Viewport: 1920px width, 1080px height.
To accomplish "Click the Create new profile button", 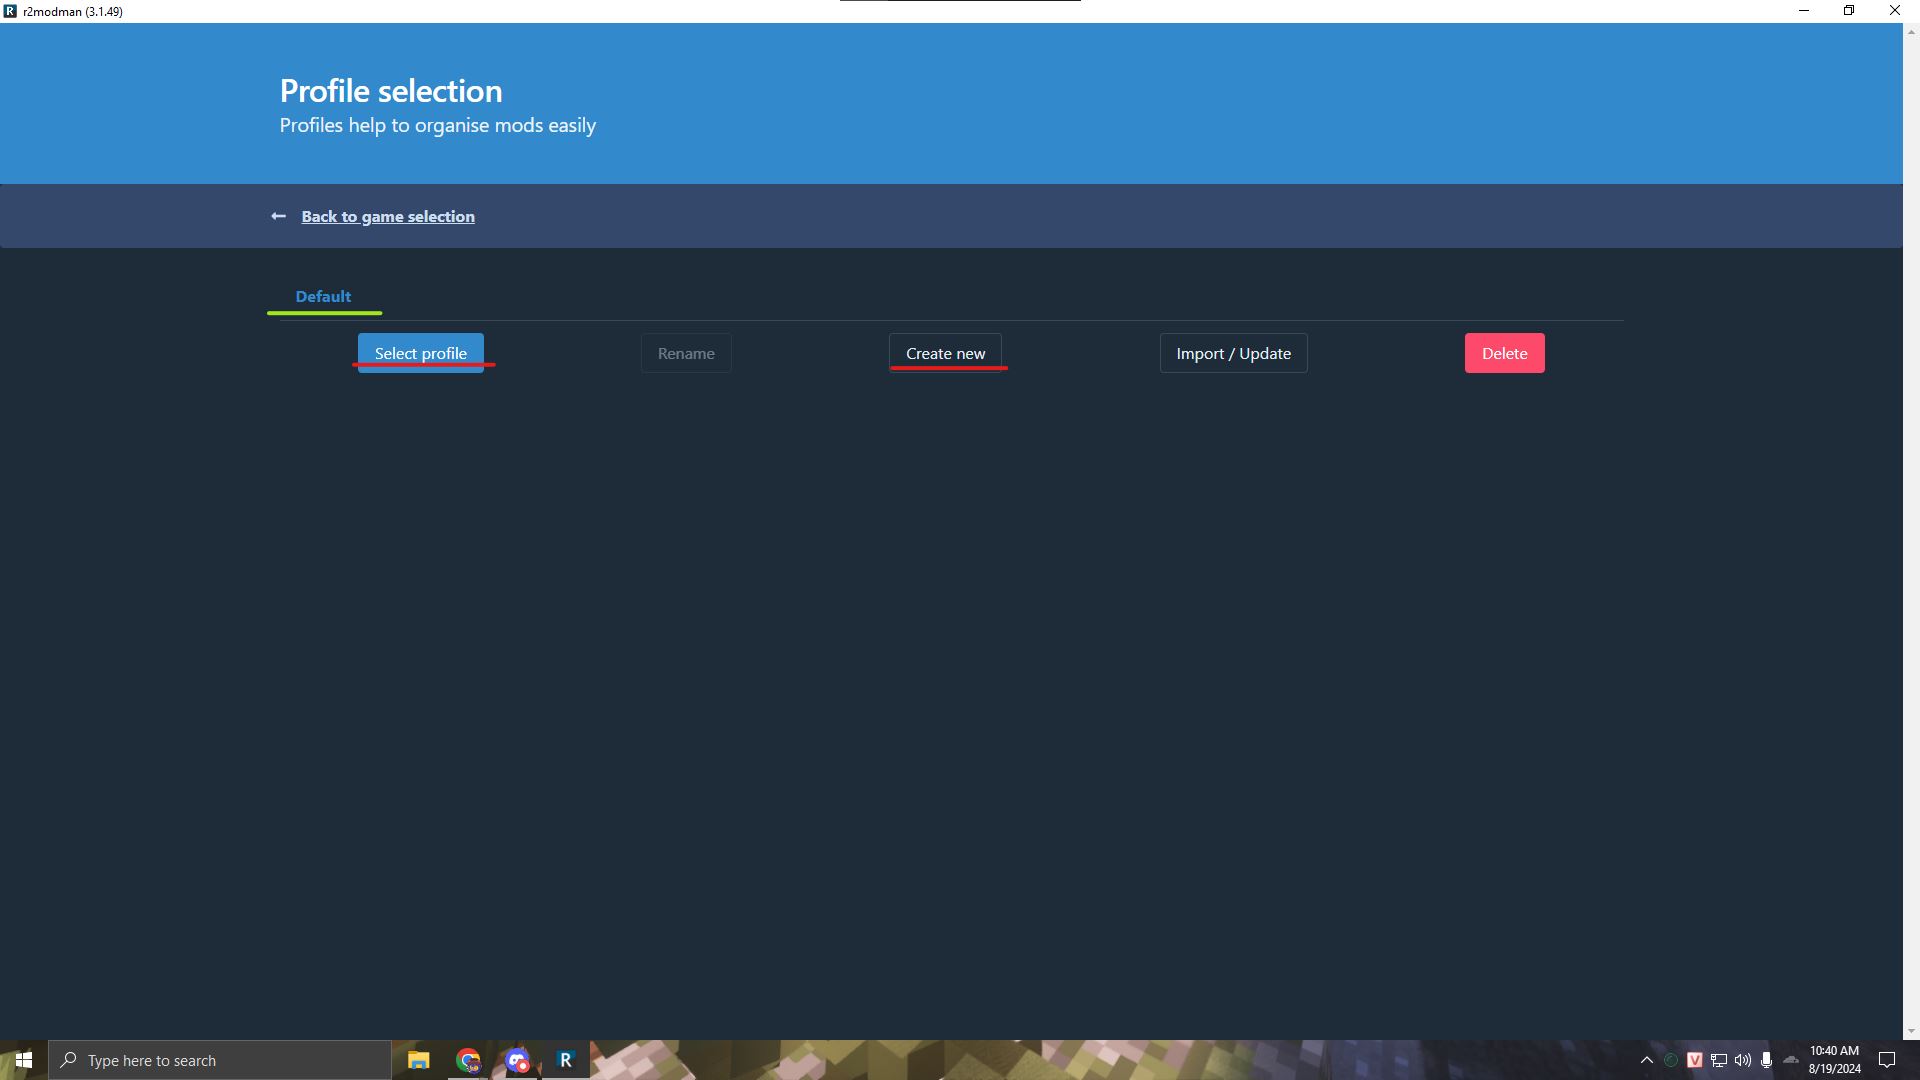I will click(x=945, y=352).
